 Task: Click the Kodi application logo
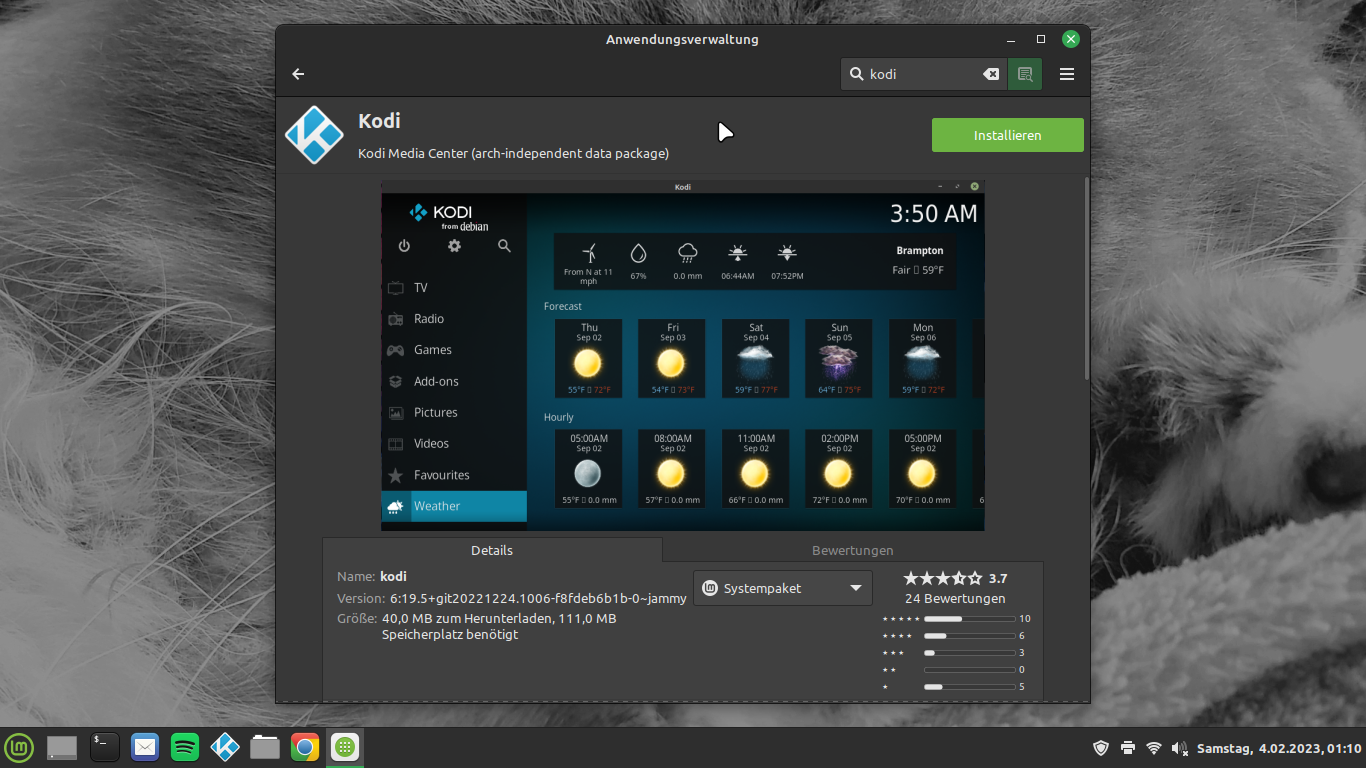pos(314,135)
